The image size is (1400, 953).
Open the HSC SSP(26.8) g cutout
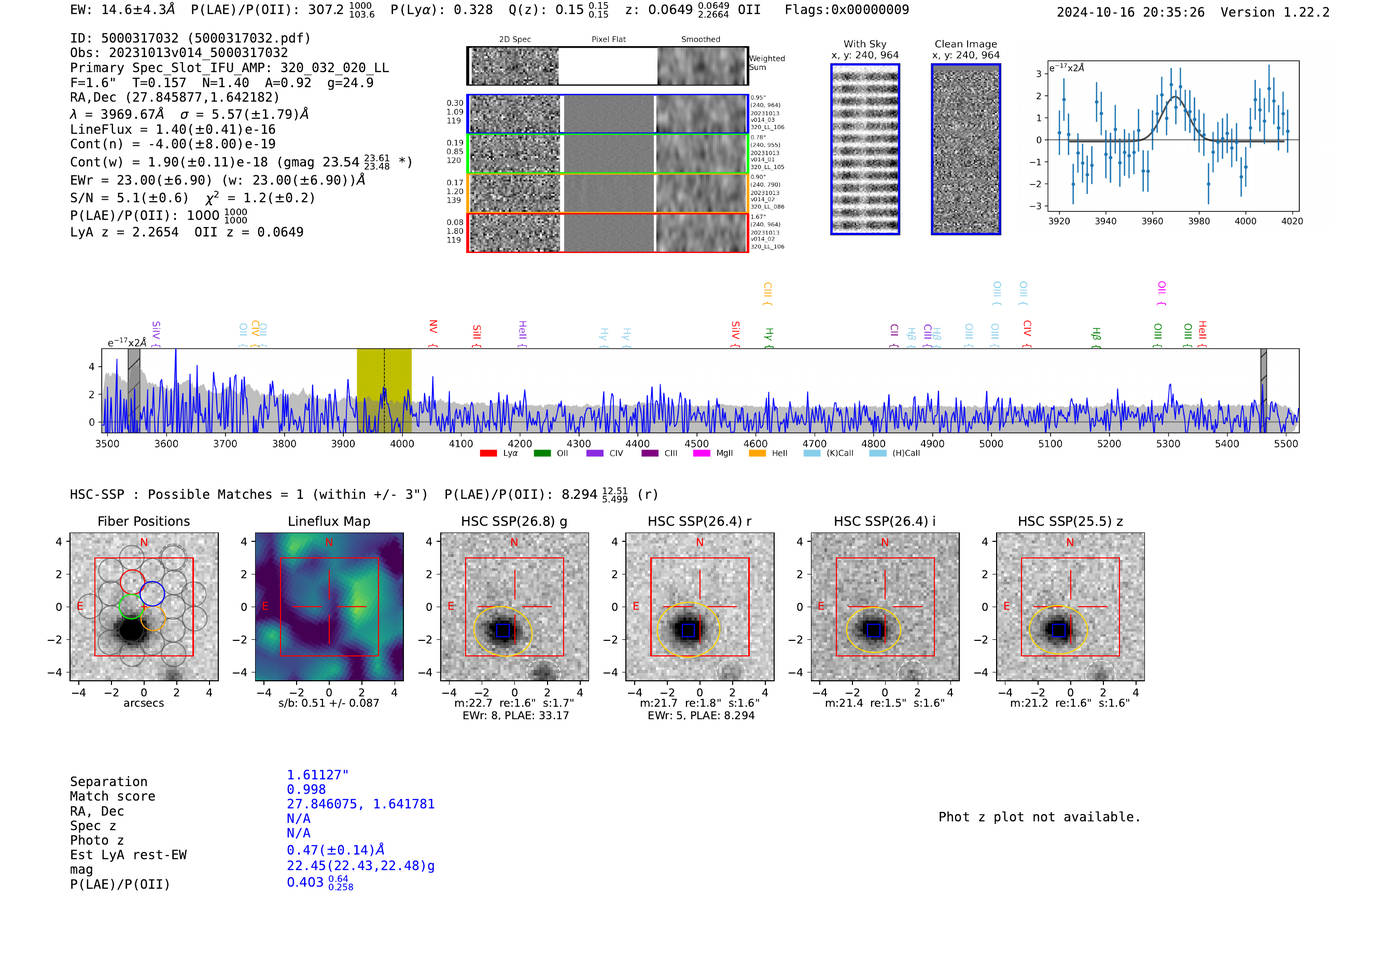(514, 607)
